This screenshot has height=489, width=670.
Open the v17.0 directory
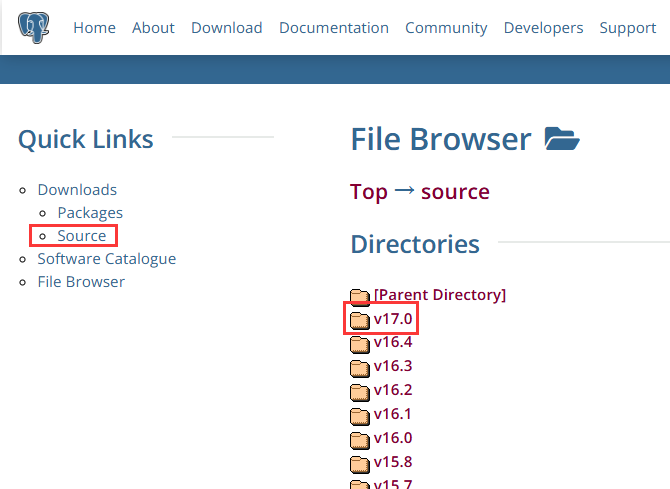(393, 319)
